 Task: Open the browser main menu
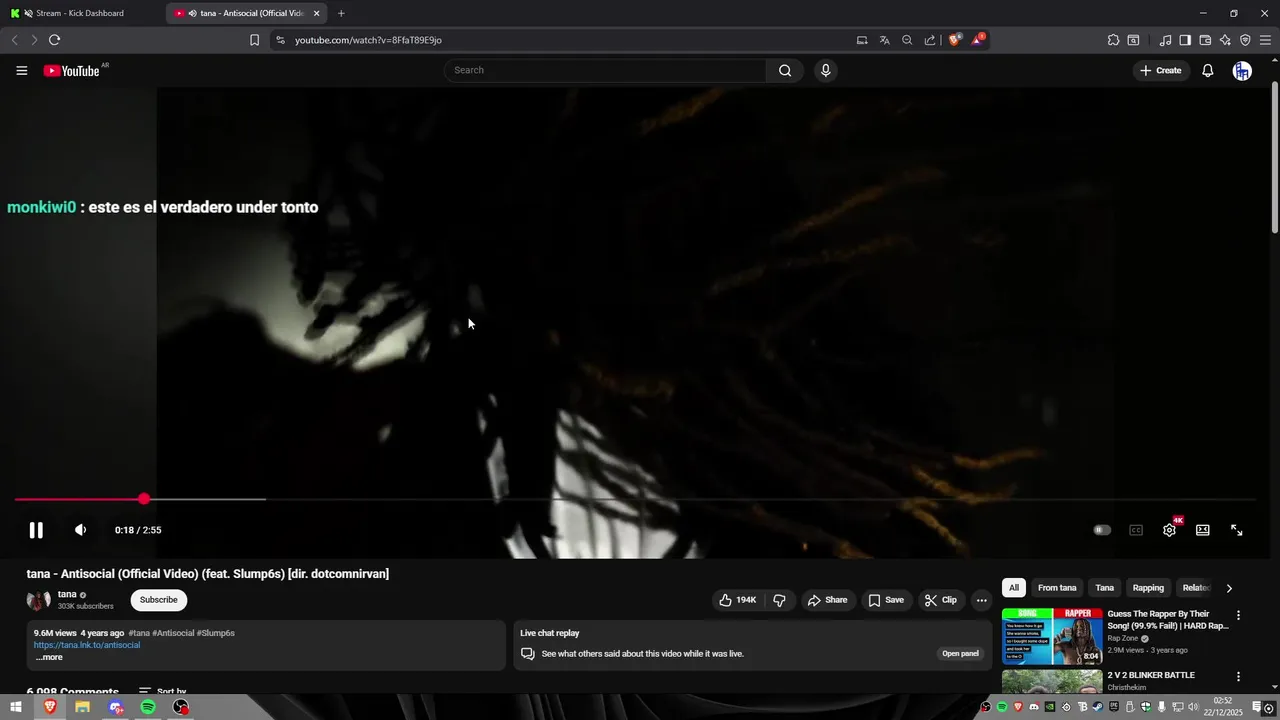[1265, 40]
